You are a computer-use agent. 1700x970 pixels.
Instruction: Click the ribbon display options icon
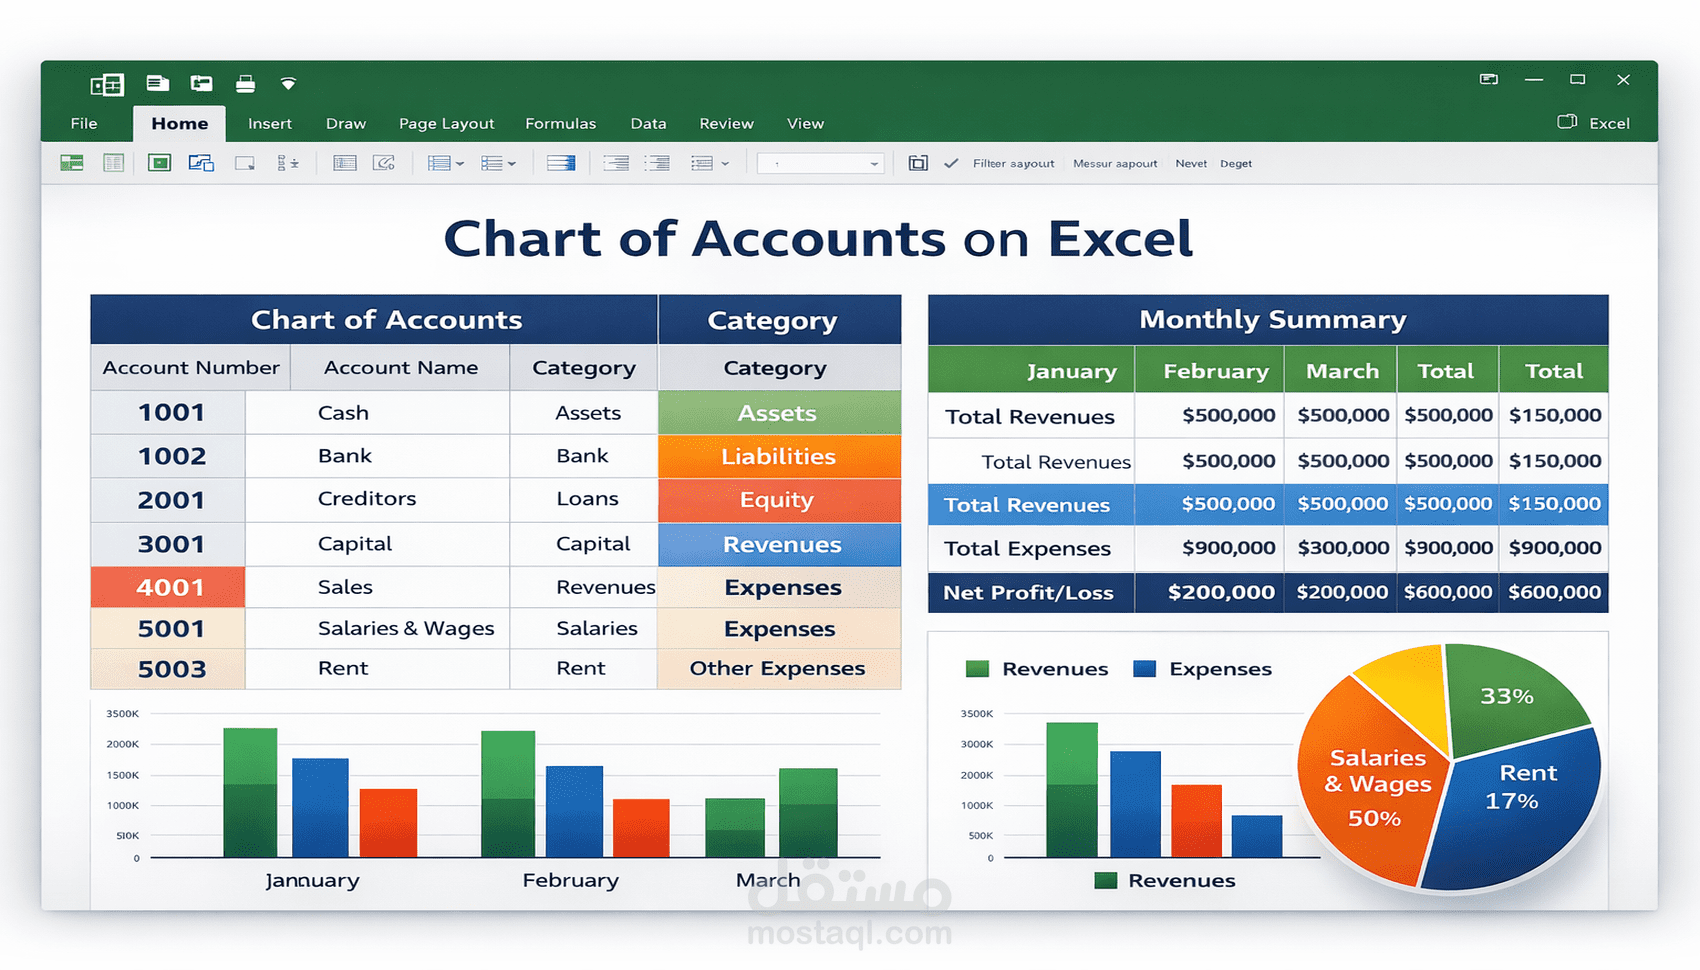[x=1489, y=79]
